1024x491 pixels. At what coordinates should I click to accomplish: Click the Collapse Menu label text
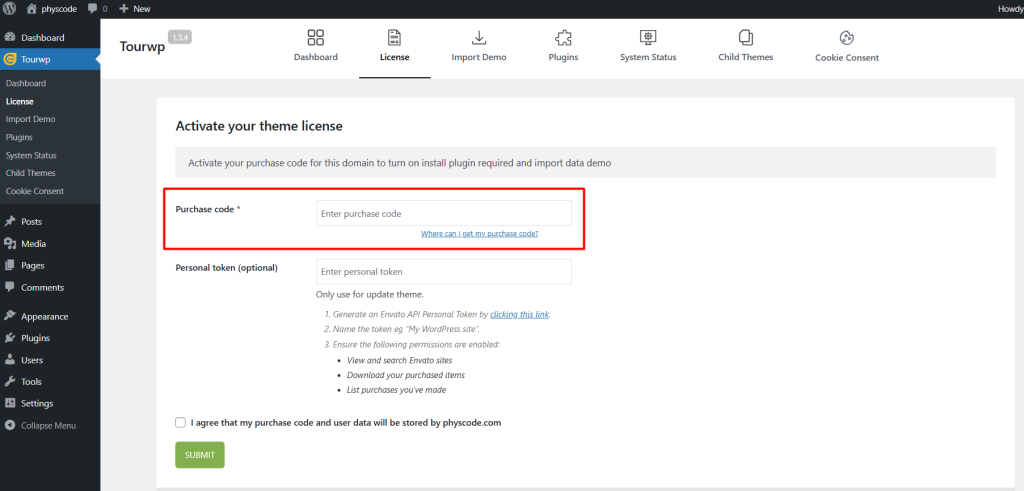[48, 426]
